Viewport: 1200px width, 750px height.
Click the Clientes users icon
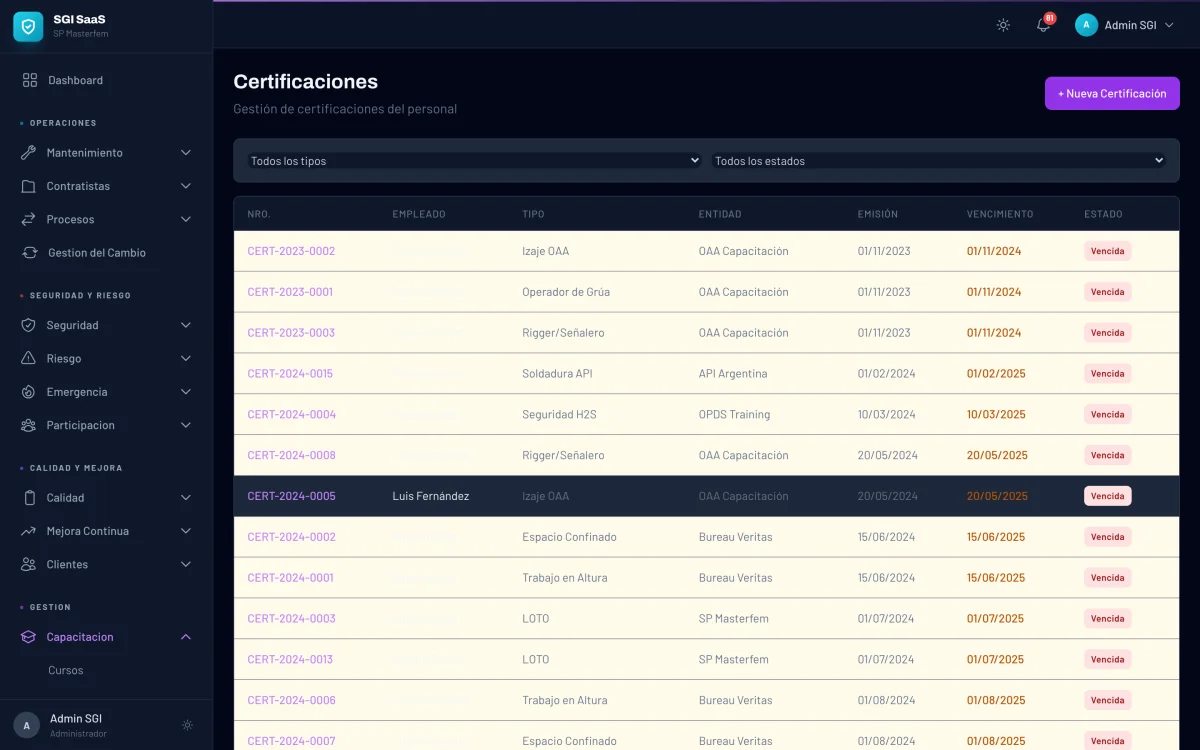[29, 564]
